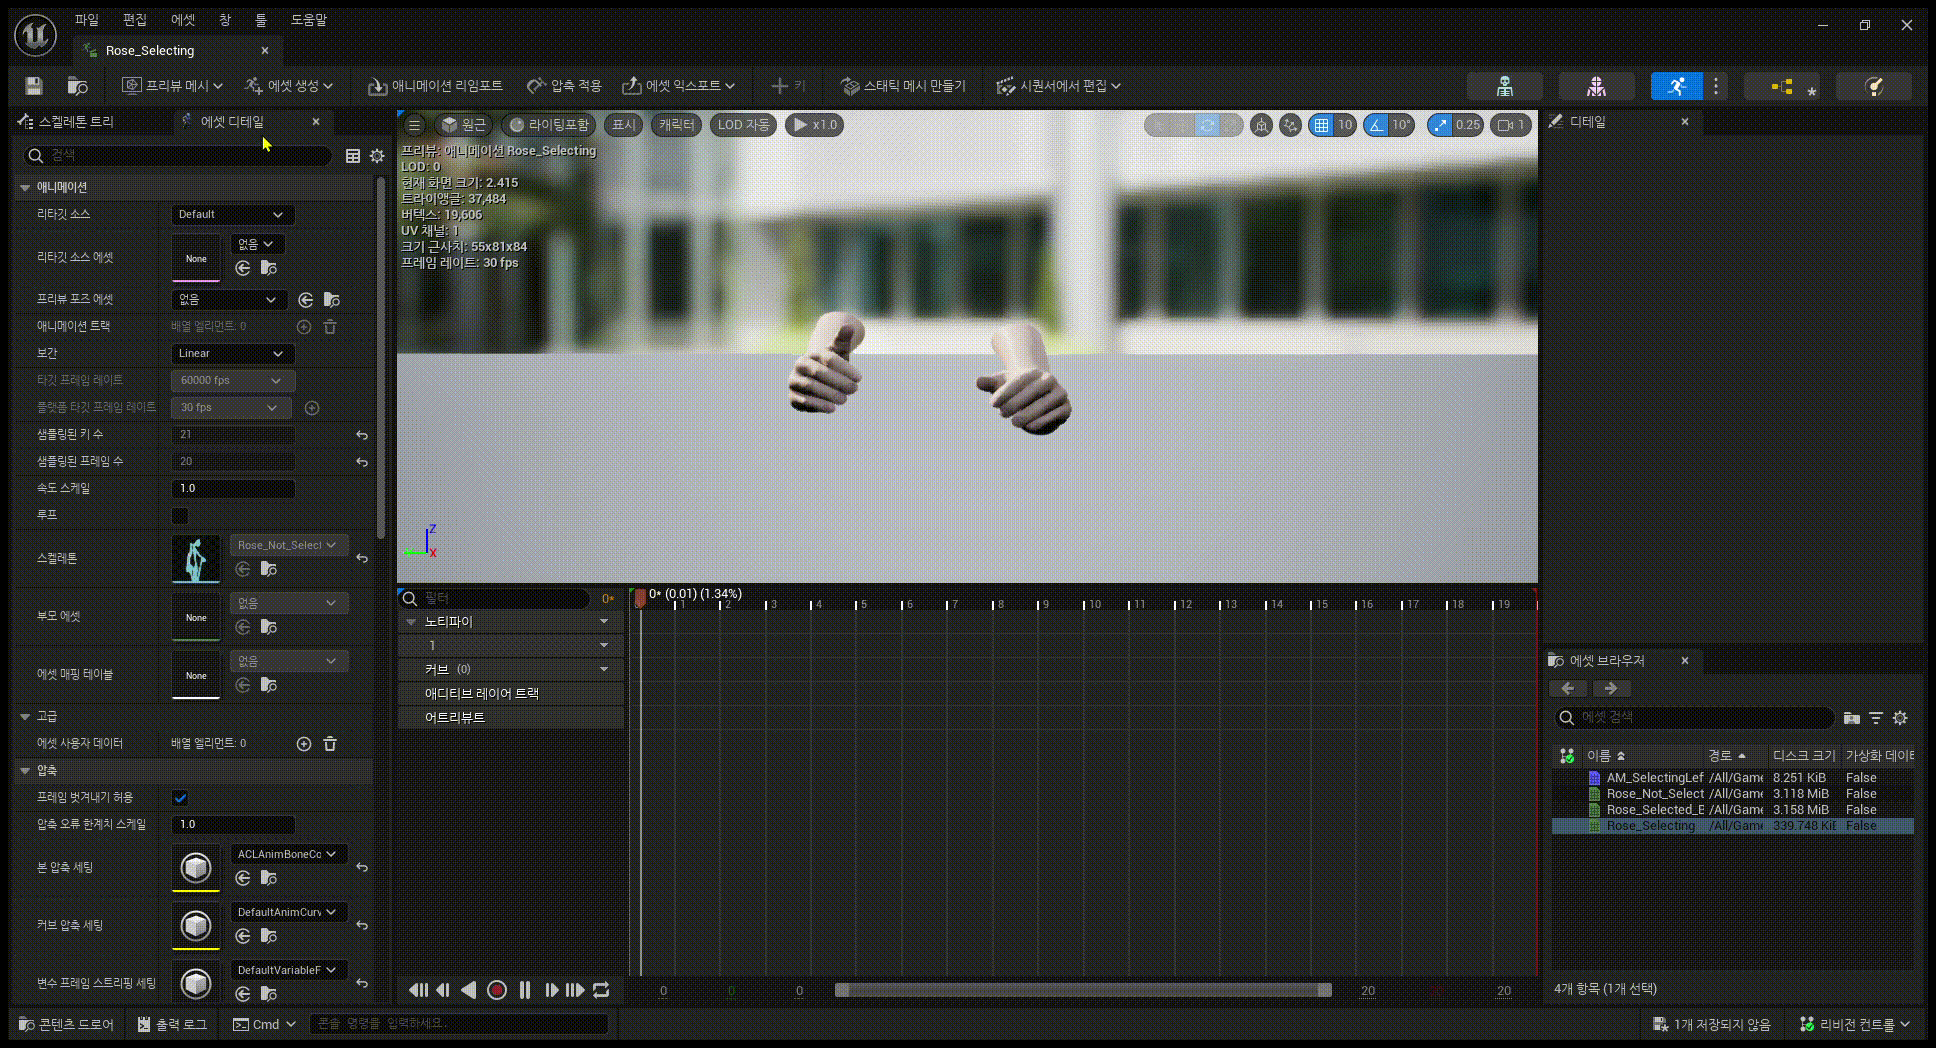
Task: Navigate back in Asset Browser
Action: pos(1568,689)
